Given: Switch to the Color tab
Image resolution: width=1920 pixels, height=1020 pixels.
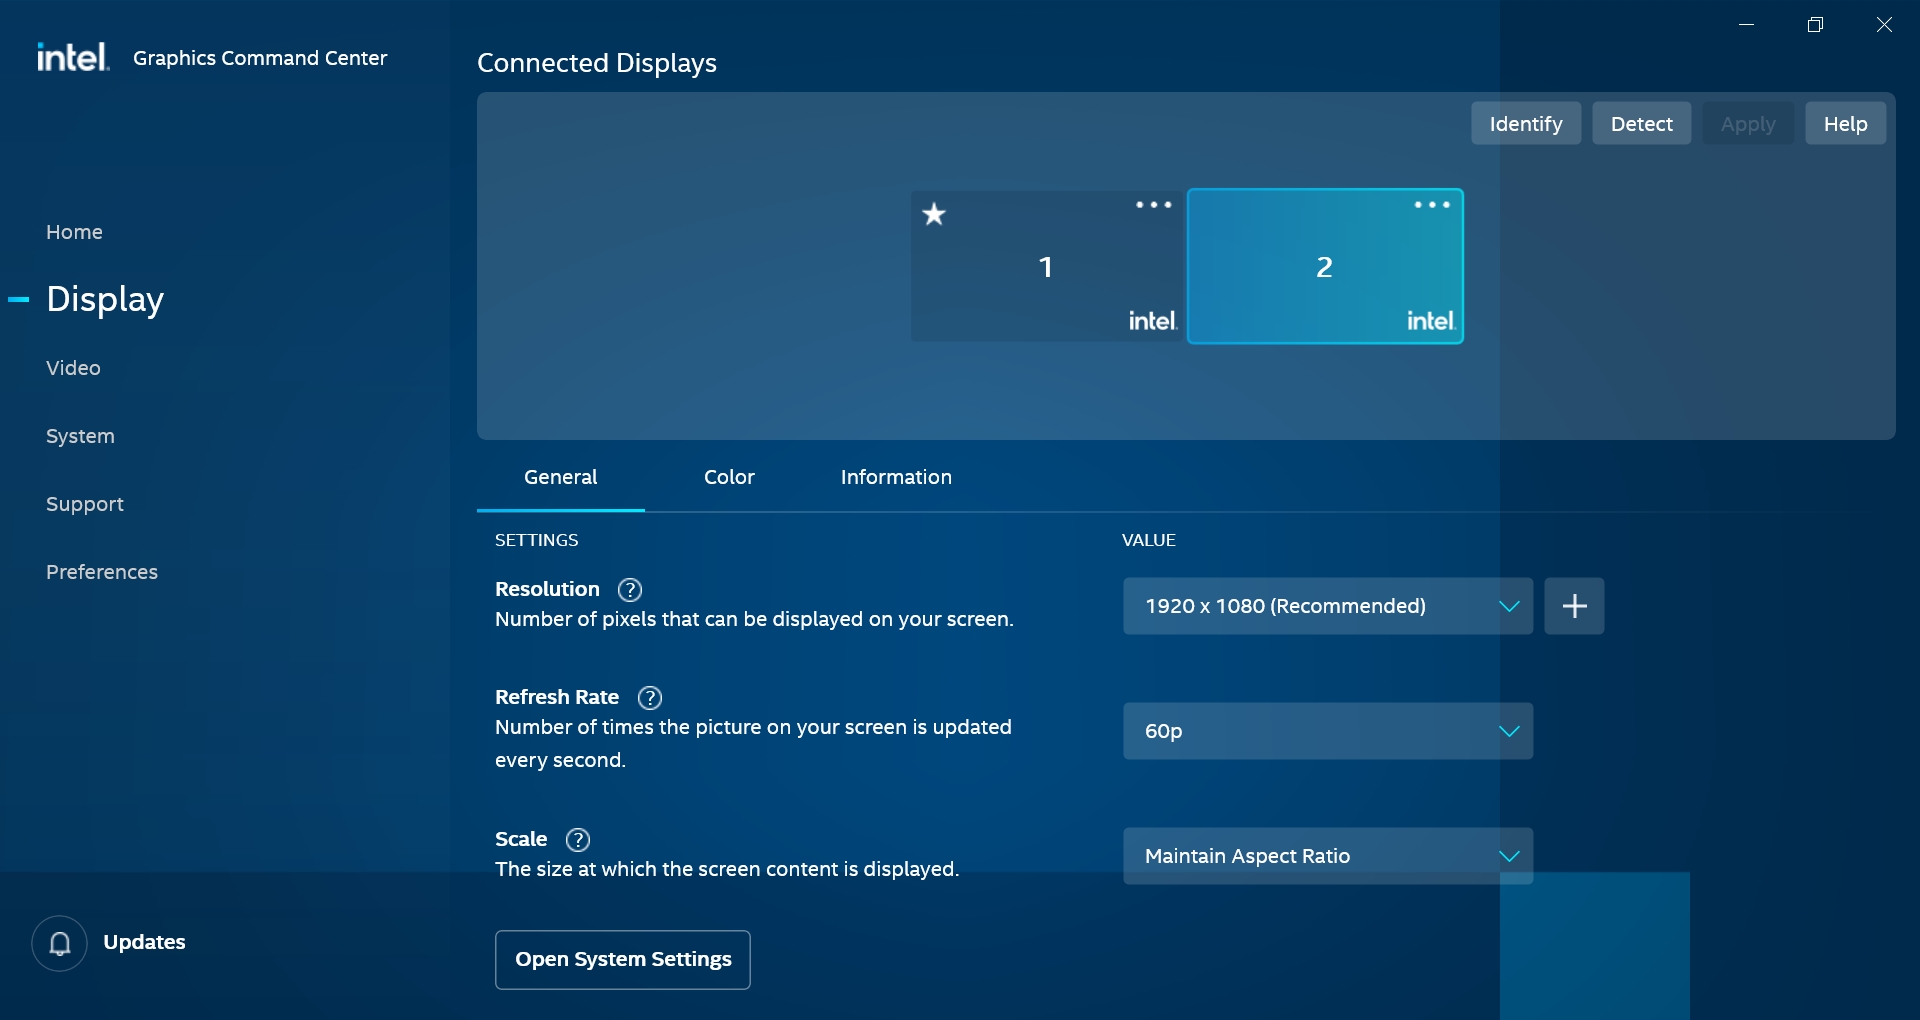Looking at the screenshot, I should [x=729, y=477].
